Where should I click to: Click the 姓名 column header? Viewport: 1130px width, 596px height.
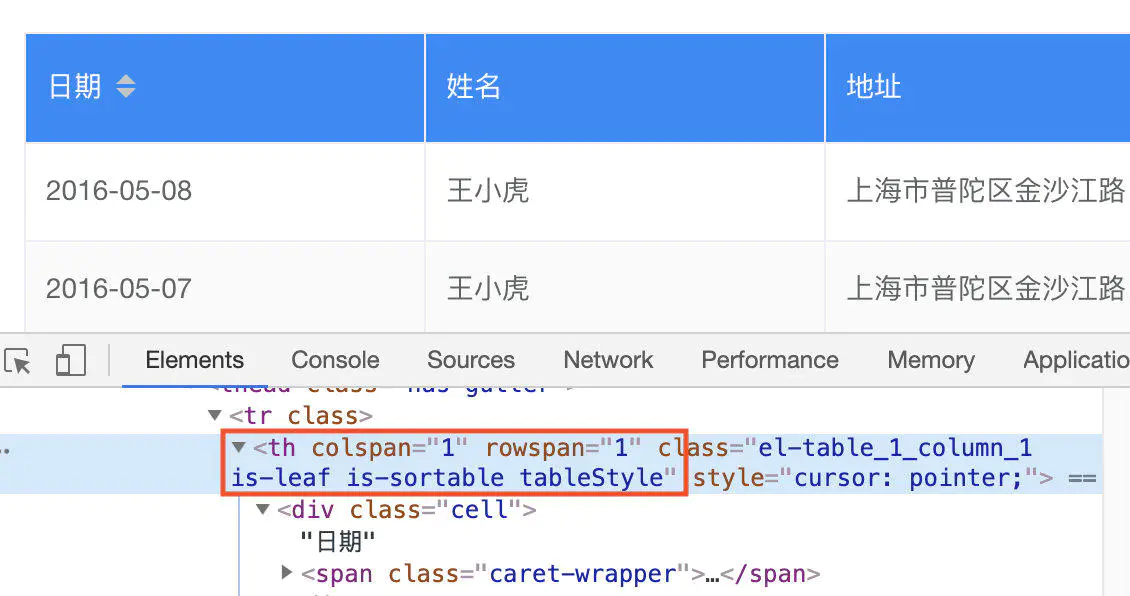473,87
